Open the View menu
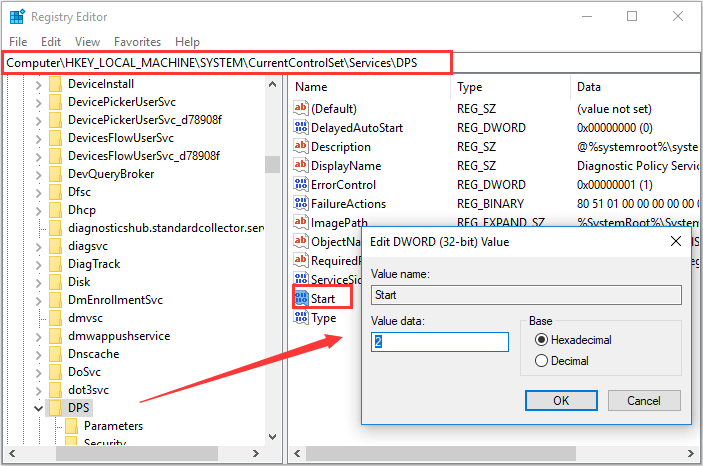The width and height of the screenshot is (703, 466). point(87,42)
